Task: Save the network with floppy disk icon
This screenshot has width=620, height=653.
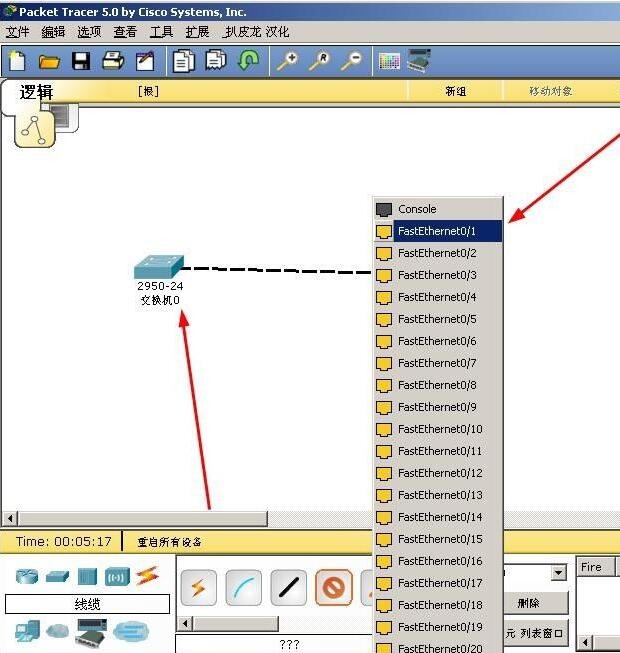Action: (x=81, y=61)
